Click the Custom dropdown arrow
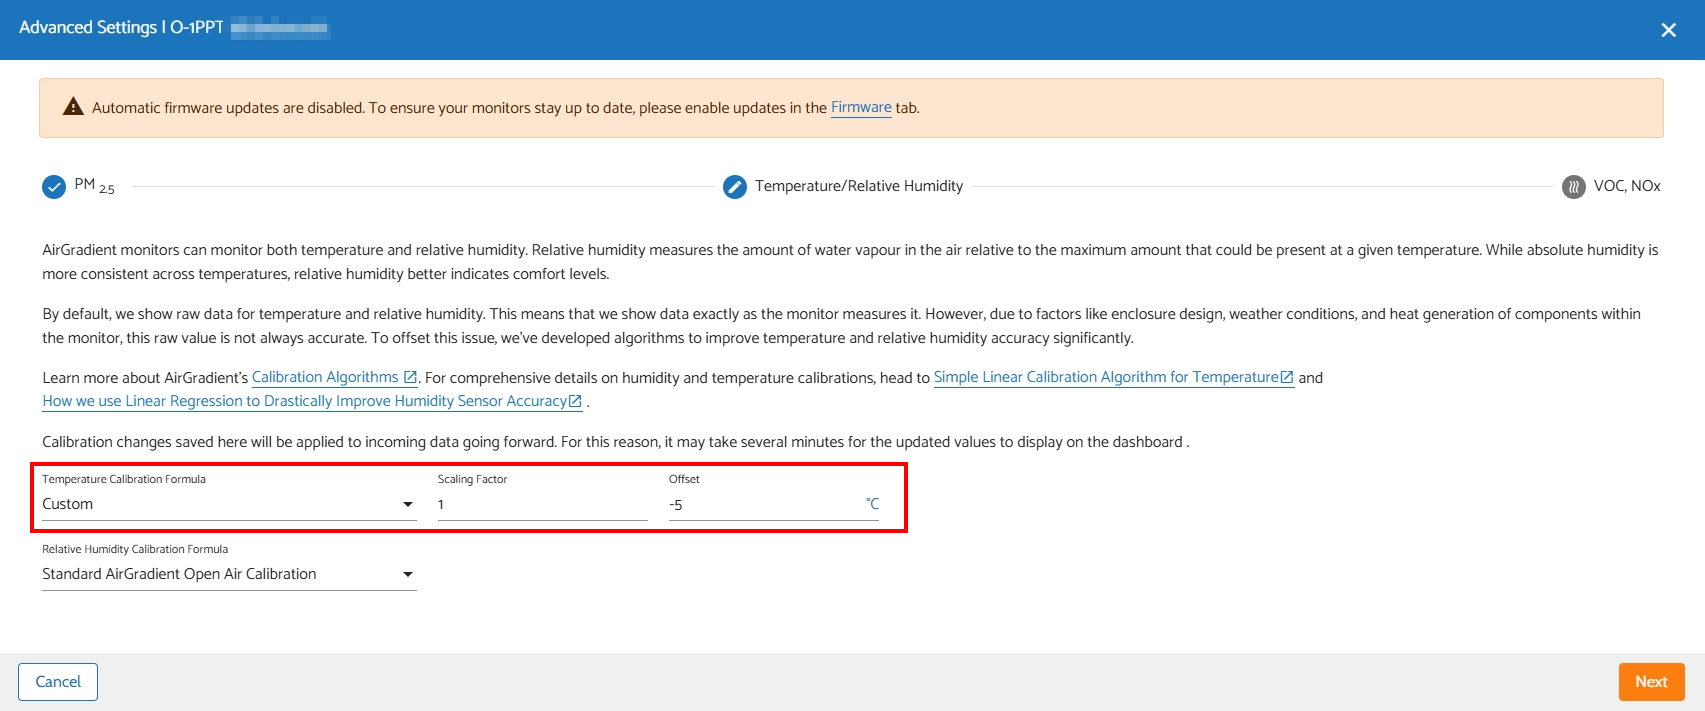Viewport: 1705px width, 711px height. (408, 504)
